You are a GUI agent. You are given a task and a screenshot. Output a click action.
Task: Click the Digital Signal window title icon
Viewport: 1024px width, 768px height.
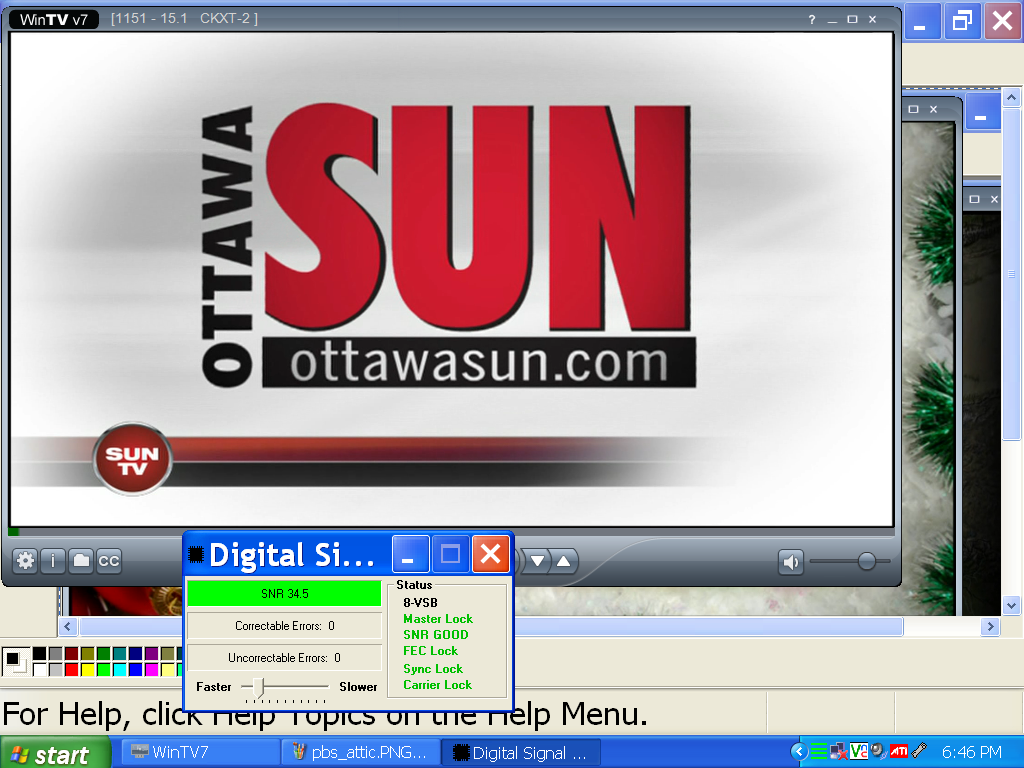pyautogui.click(x=196, y=554)
